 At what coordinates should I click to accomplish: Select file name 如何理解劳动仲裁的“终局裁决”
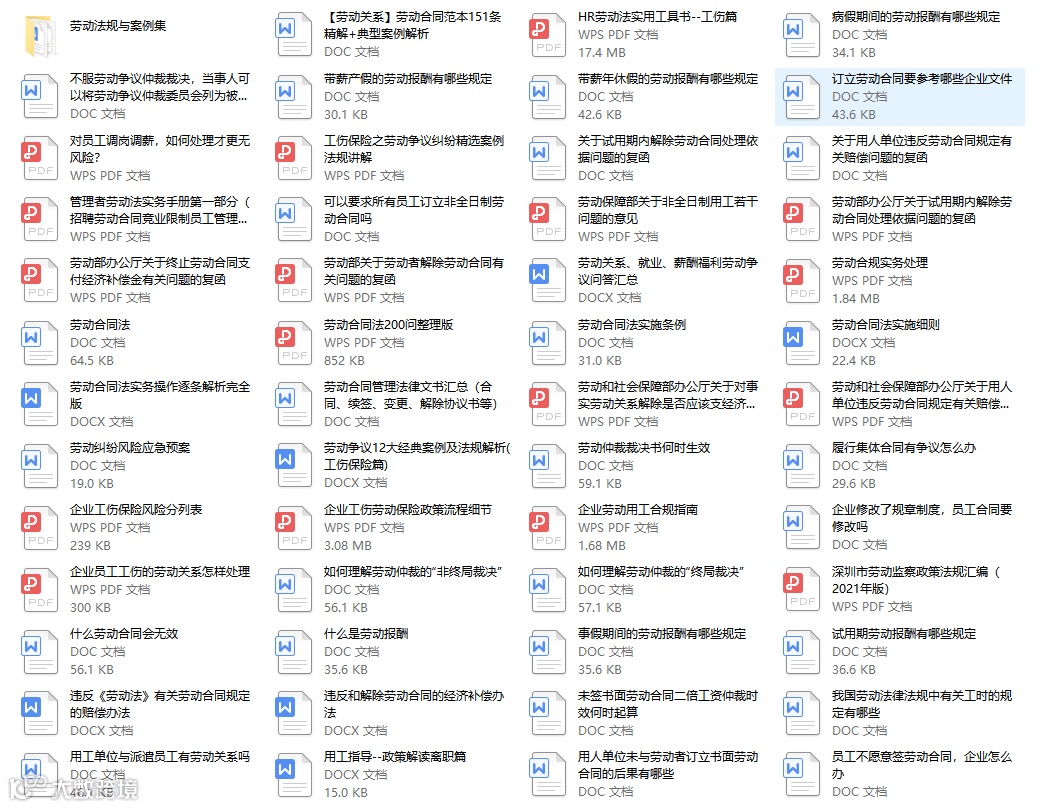point(661,572)
